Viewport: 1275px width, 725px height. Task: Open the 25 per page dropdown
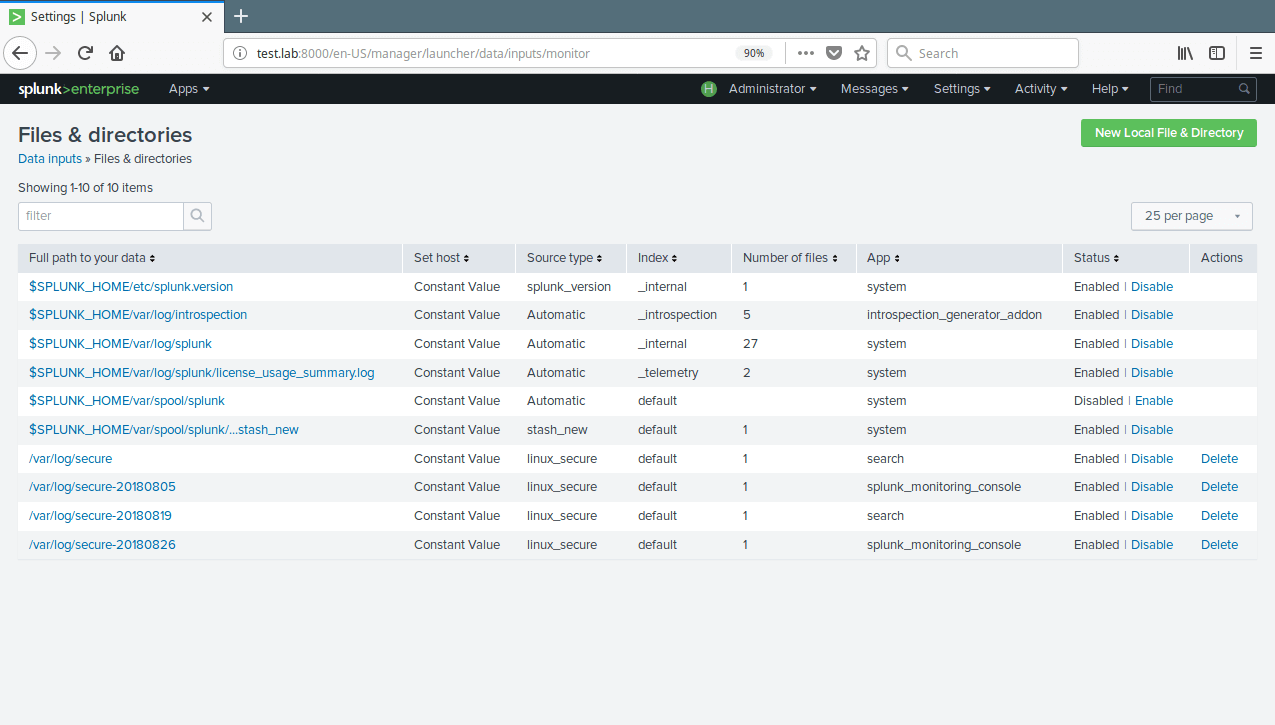coord(1191,216)
